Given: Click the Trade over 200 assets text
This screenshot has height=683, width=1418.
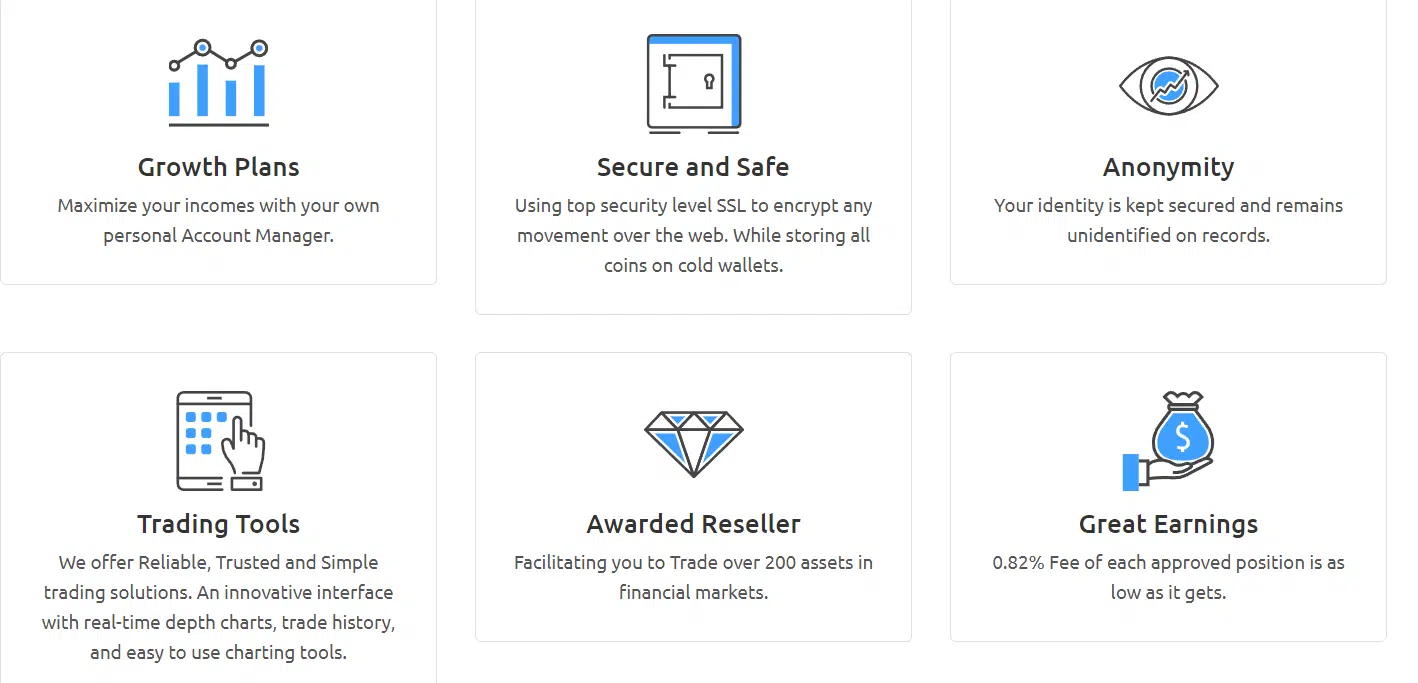Looking at the screenshot, I should point(693,577).
